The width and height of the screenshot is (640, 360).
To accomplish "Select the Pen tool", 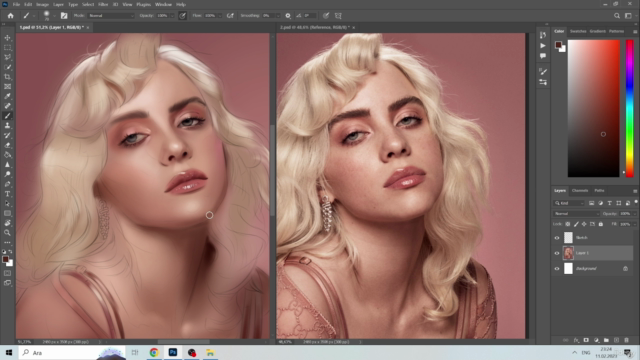I will (x=7, y=184).
